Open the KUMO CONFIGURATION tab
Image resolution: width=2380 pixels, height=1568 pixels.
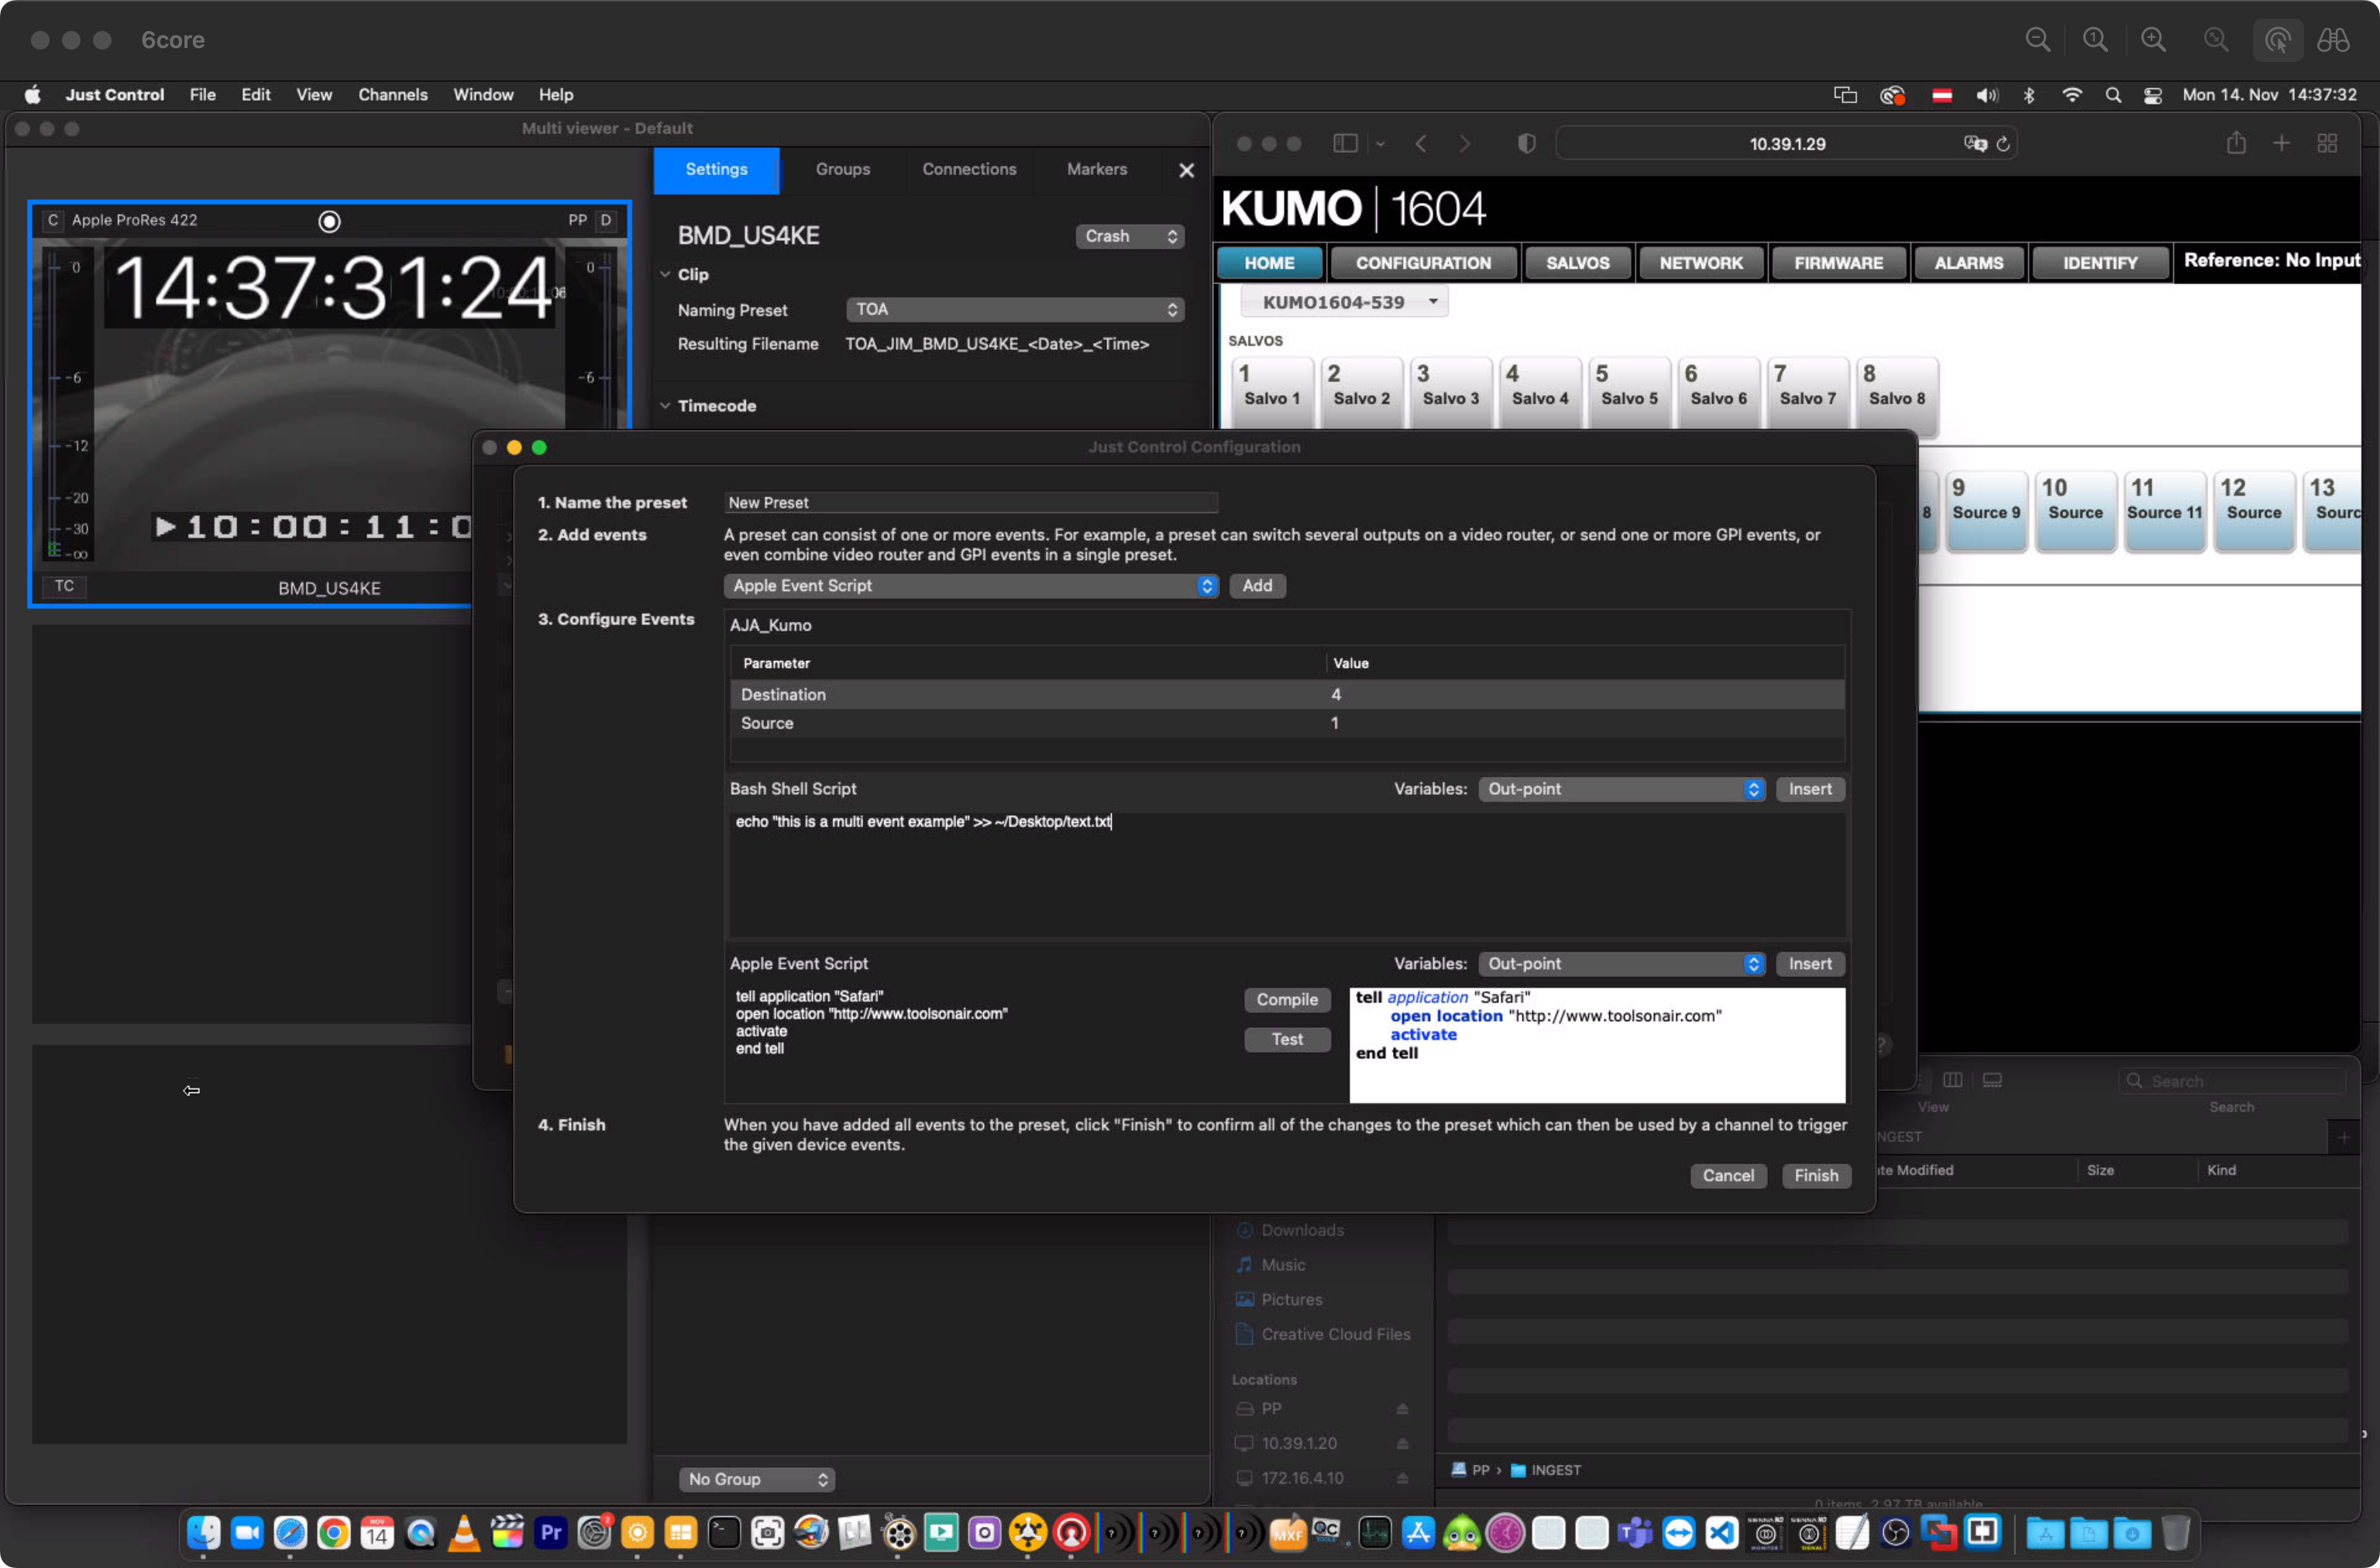(x=1423, y=263)
